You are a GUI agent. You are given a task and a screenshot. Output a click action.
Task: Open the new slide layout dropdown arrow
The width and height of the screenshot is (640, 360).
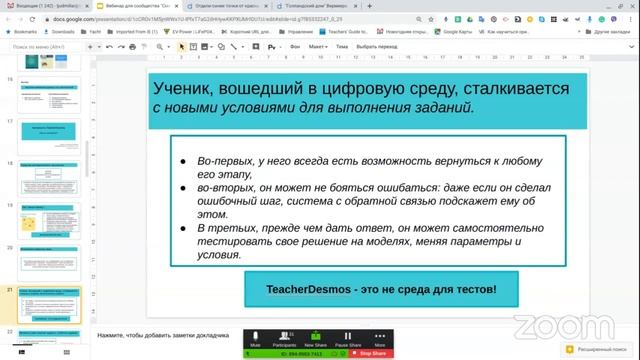click(x=99, y=47)
